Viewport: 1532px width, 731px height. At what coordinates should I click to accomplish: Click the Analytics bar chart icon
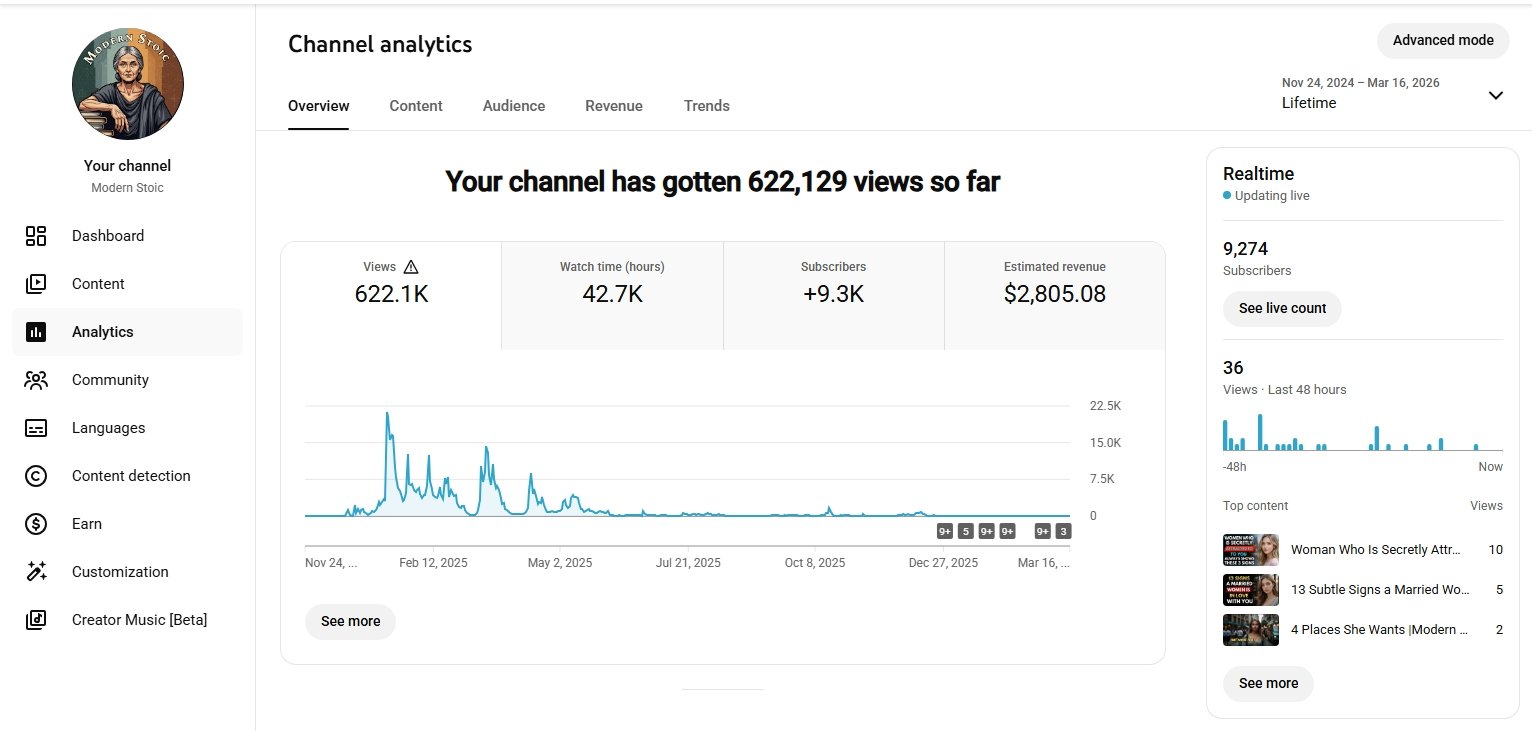pyautogui.click(x=36, y=332)
